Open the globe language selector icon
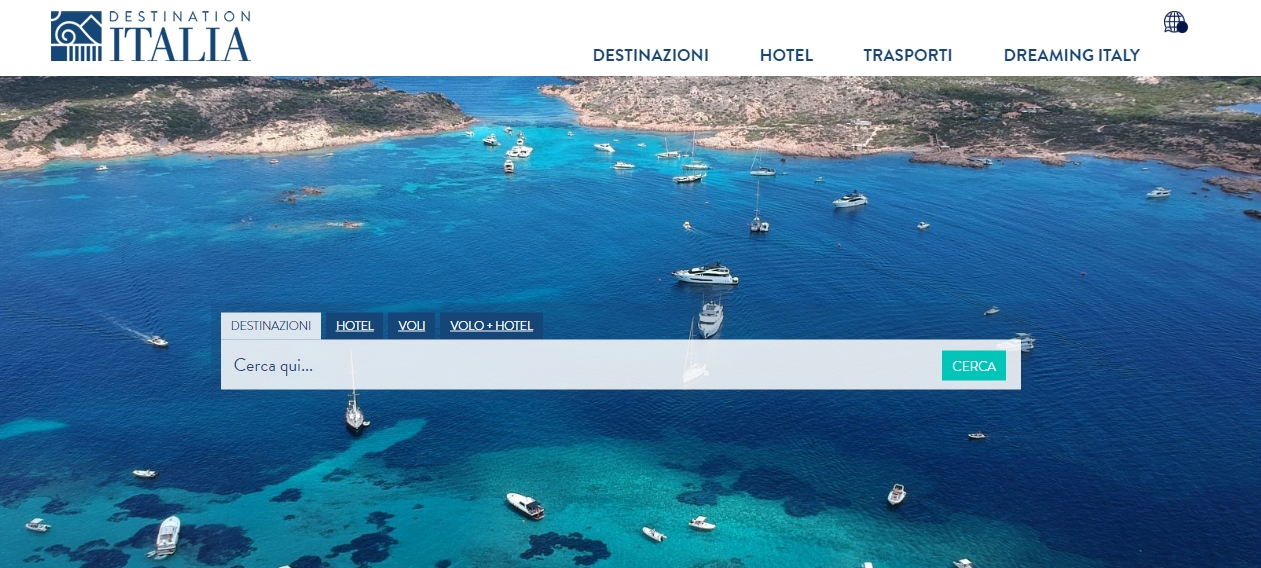 click(x=1174, y=22)
